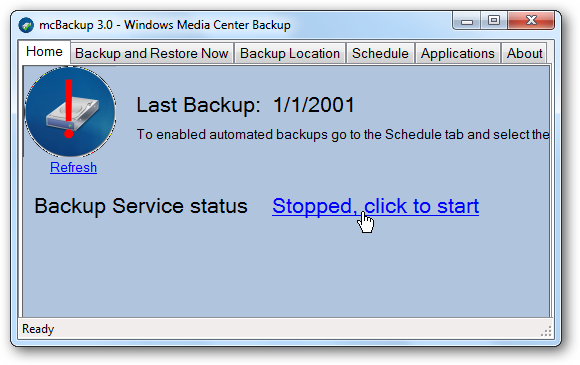Click the Ready status bar
This screenshot has width=580, height=365.
[x=286, y=328]
